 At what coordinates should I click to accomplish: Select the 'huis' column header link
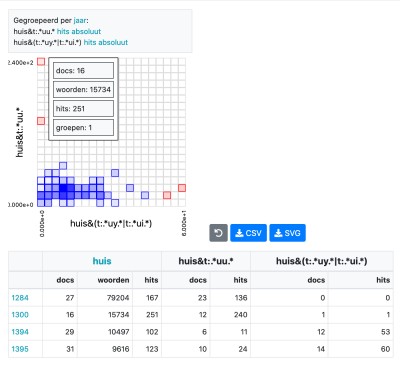pos(102,261)
